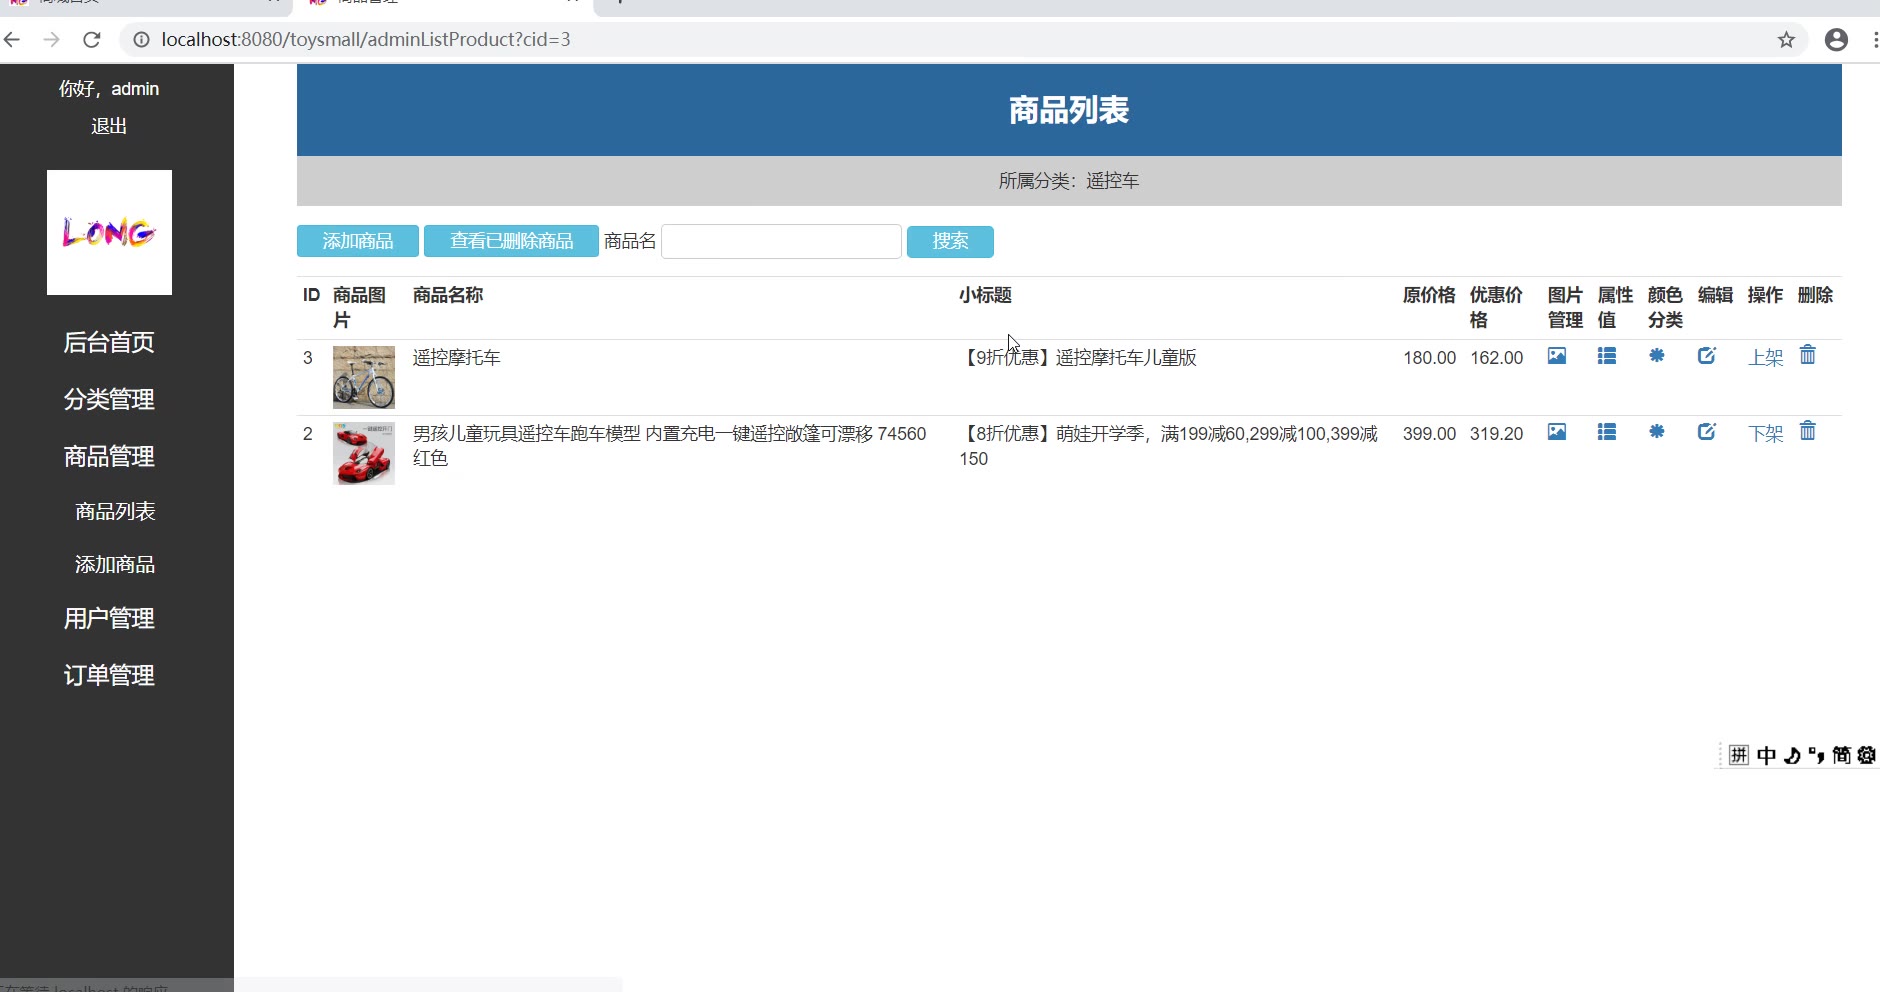The image size is (1880, 992).
Task: Open the browser profile avatar
Action: 1836,40
